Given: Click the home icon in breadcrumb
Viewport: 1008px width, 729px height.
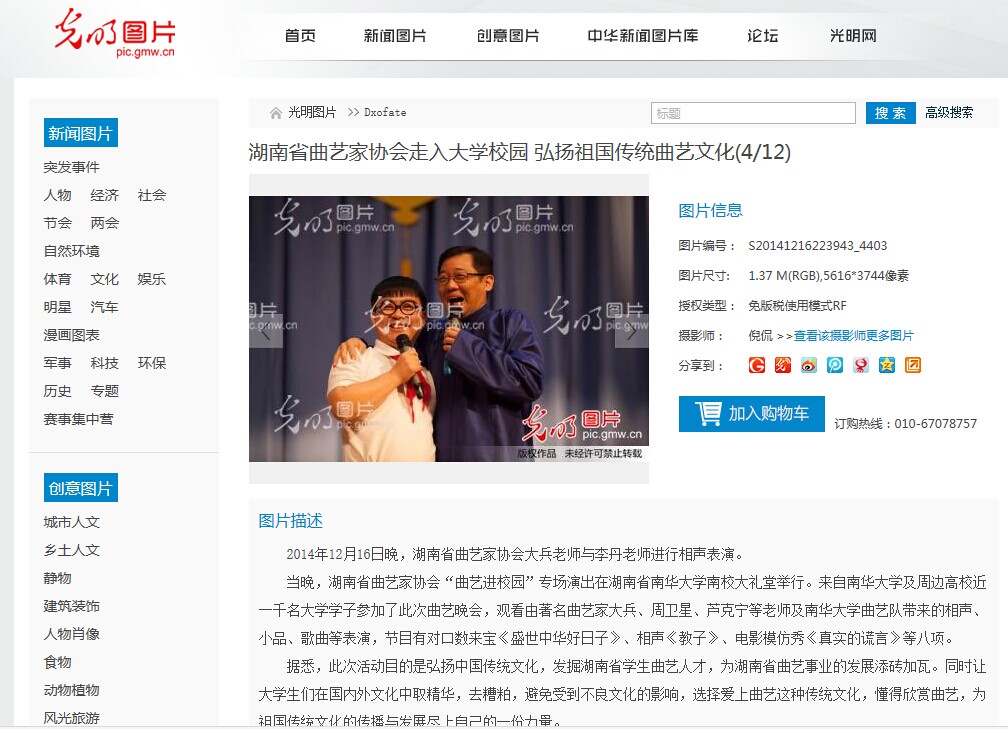Looking at the screenshot, I should [276, 113].
